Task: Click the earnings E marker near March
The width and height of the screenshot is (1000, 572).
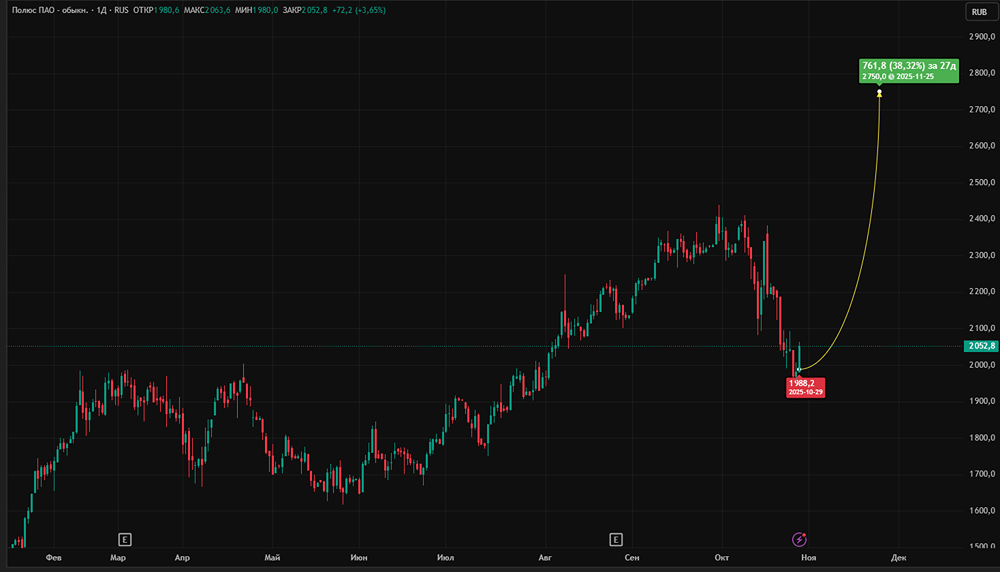Action: coord(125,540)
